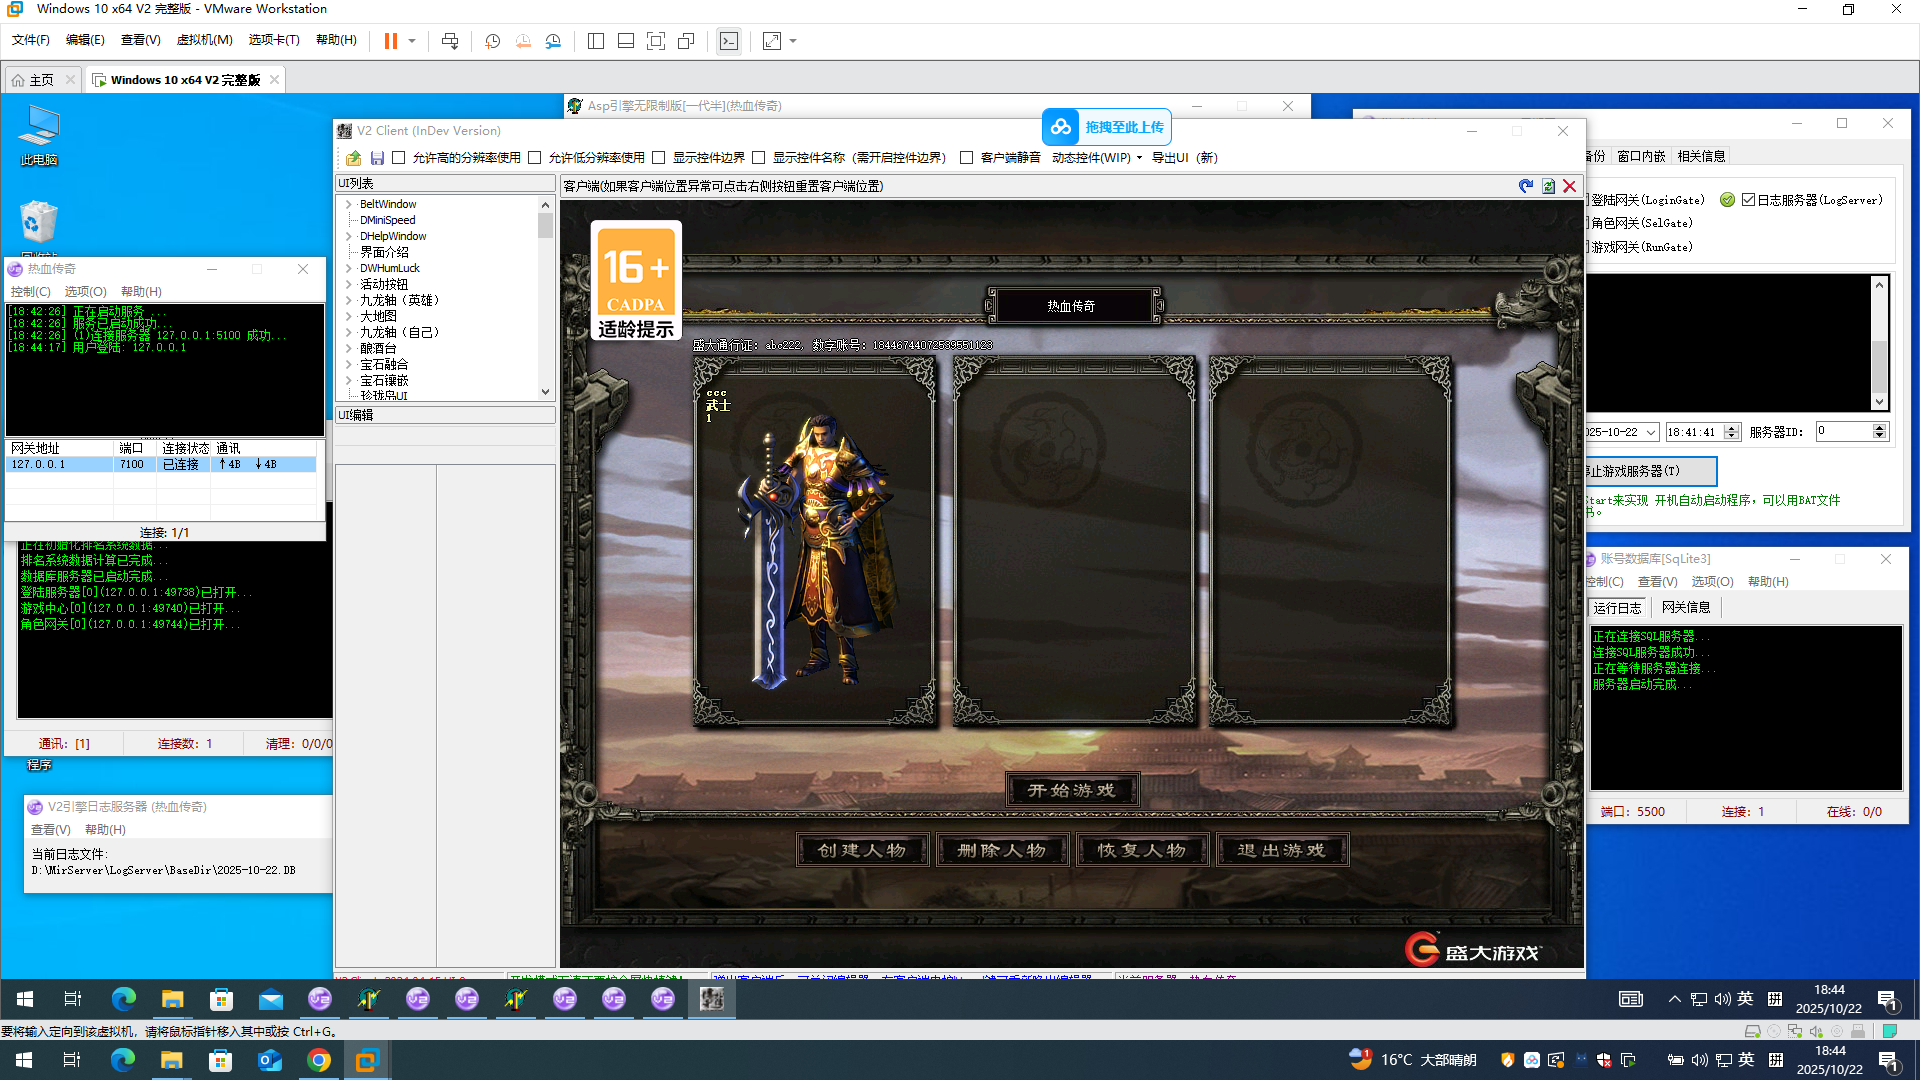1920x1080 pixels.
Task: Click 开始游戏 button
Action: (1071, 790)
